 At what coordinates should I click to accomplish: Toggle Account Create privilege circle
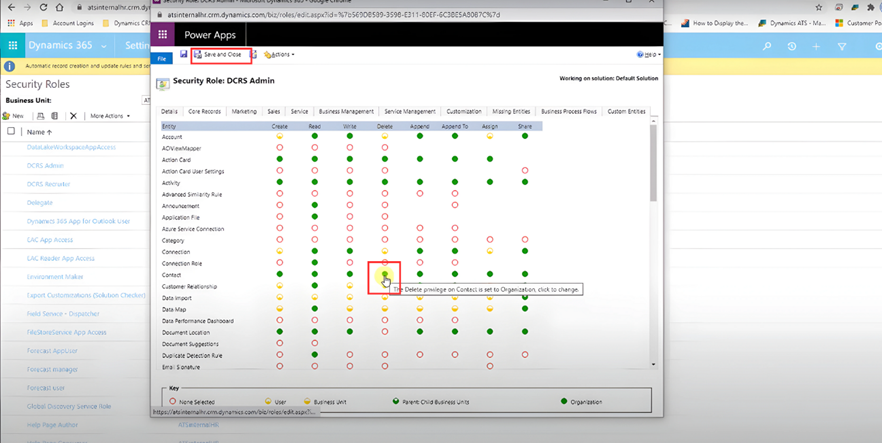pos(280,136)
